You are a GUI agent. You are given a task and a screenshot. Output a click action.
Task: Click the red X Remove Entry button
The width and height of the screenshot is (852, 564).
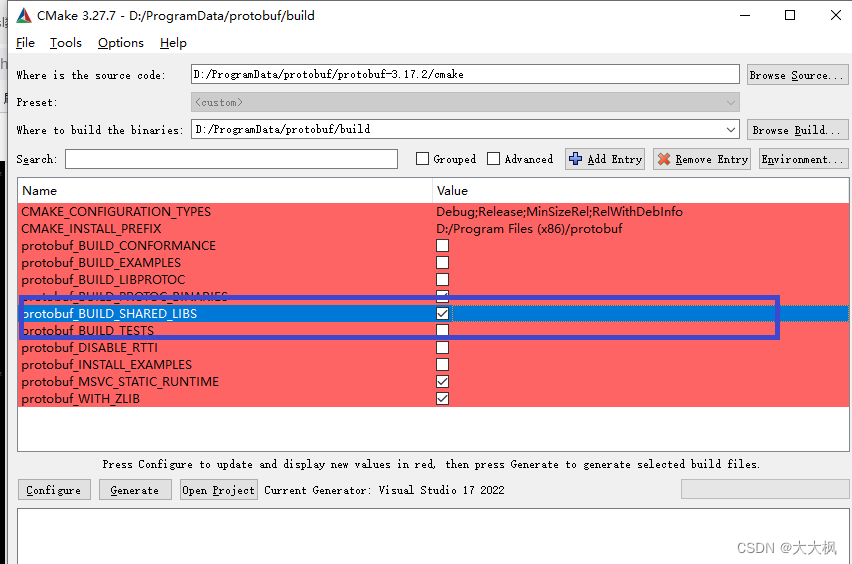pyautogui.click(x=702, y=159)
